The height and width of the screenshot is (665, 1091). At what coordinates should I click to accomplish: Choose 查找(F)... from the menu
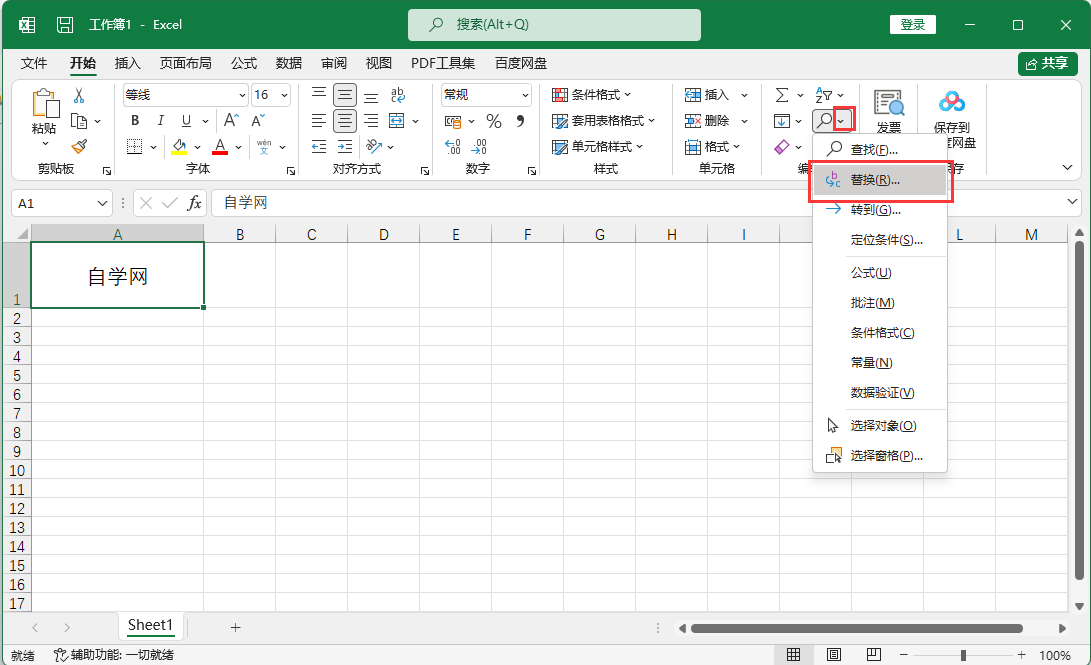point(879,149)
